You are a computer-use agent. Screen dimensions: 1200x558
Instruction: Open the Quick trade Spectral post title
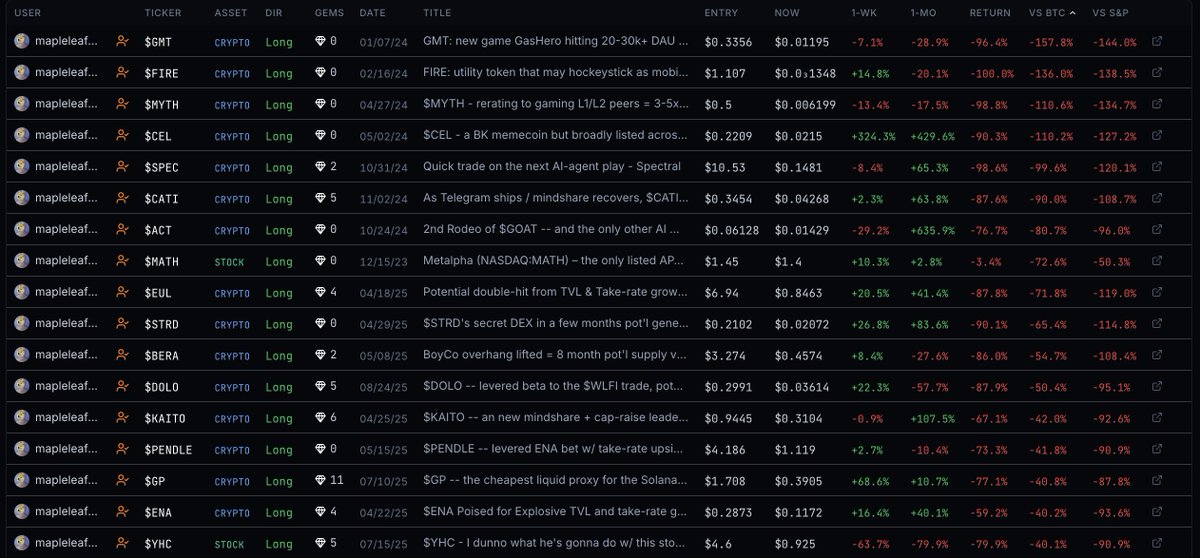(551, 167)
